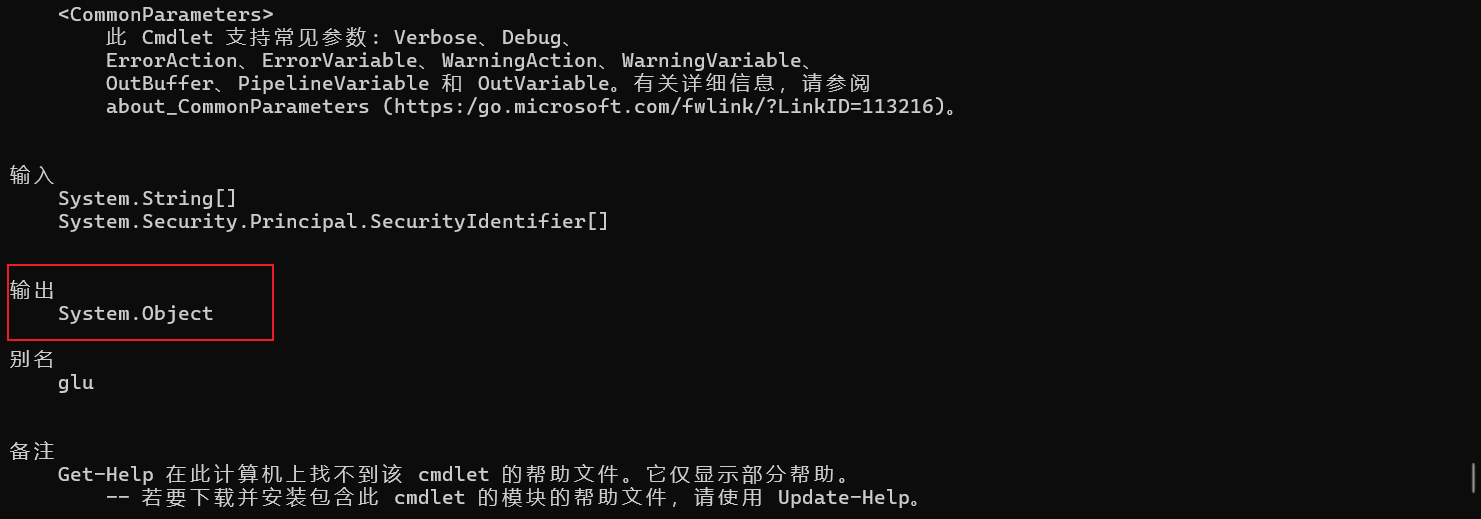The image size is (1481, 519).
Task: Click the PipelineVariable parameter name
Action: 333,83
